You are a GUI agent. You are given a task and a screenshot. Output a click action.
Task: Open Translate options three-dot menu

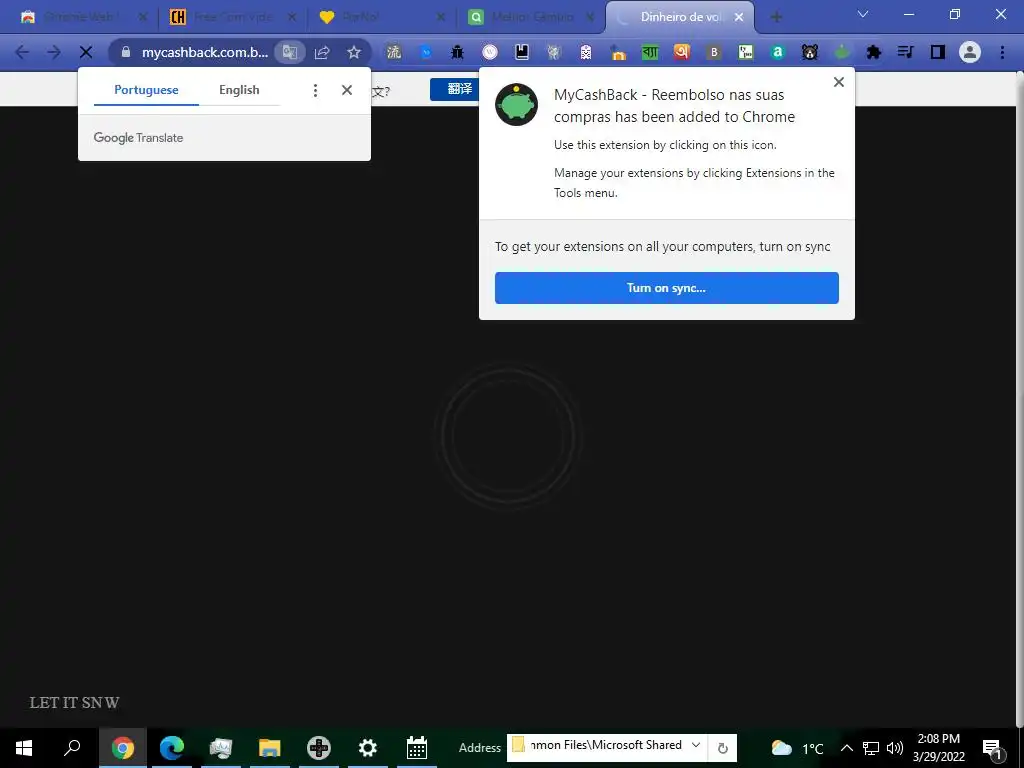click(x=315, y=90)
